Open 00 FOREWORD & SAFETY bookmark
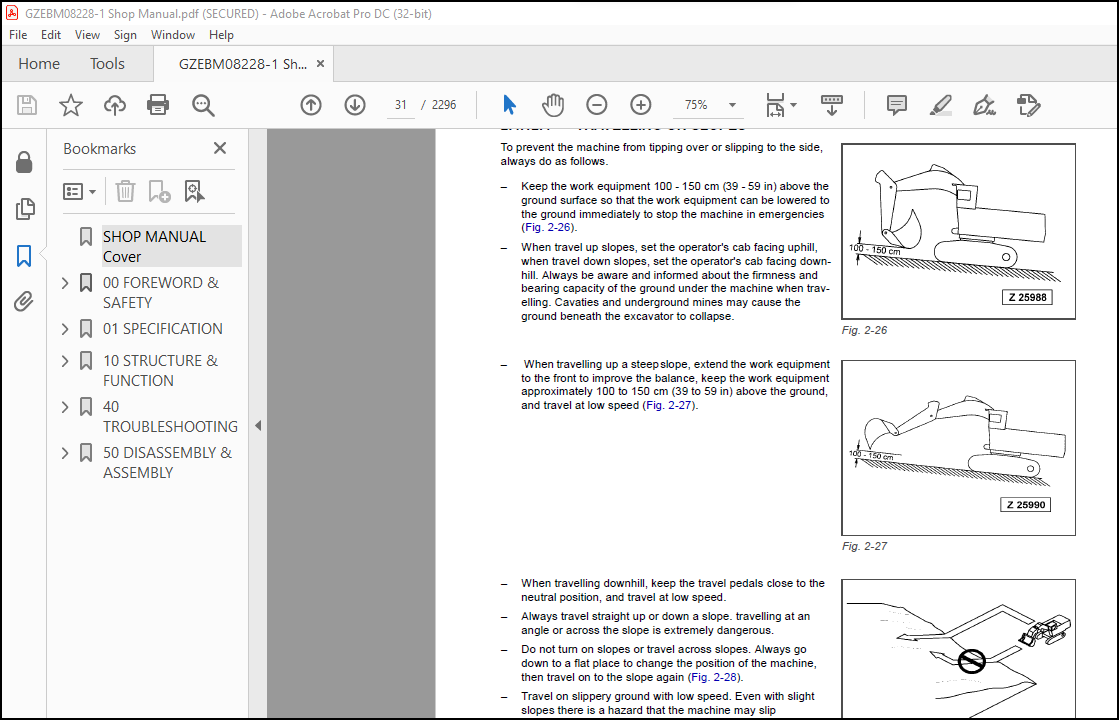 (161, 293)
